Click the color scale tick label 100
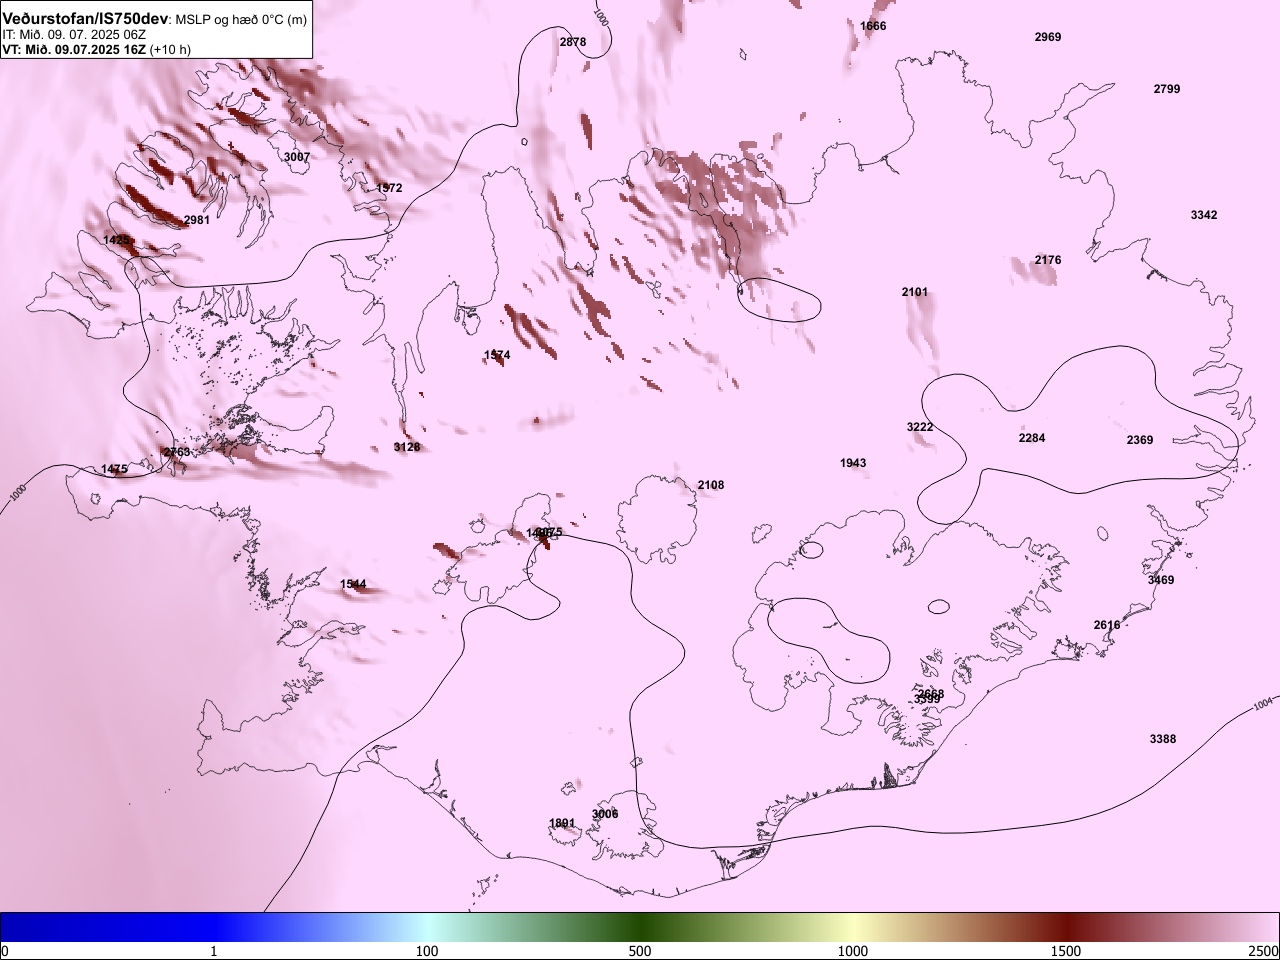 (427, 950)
